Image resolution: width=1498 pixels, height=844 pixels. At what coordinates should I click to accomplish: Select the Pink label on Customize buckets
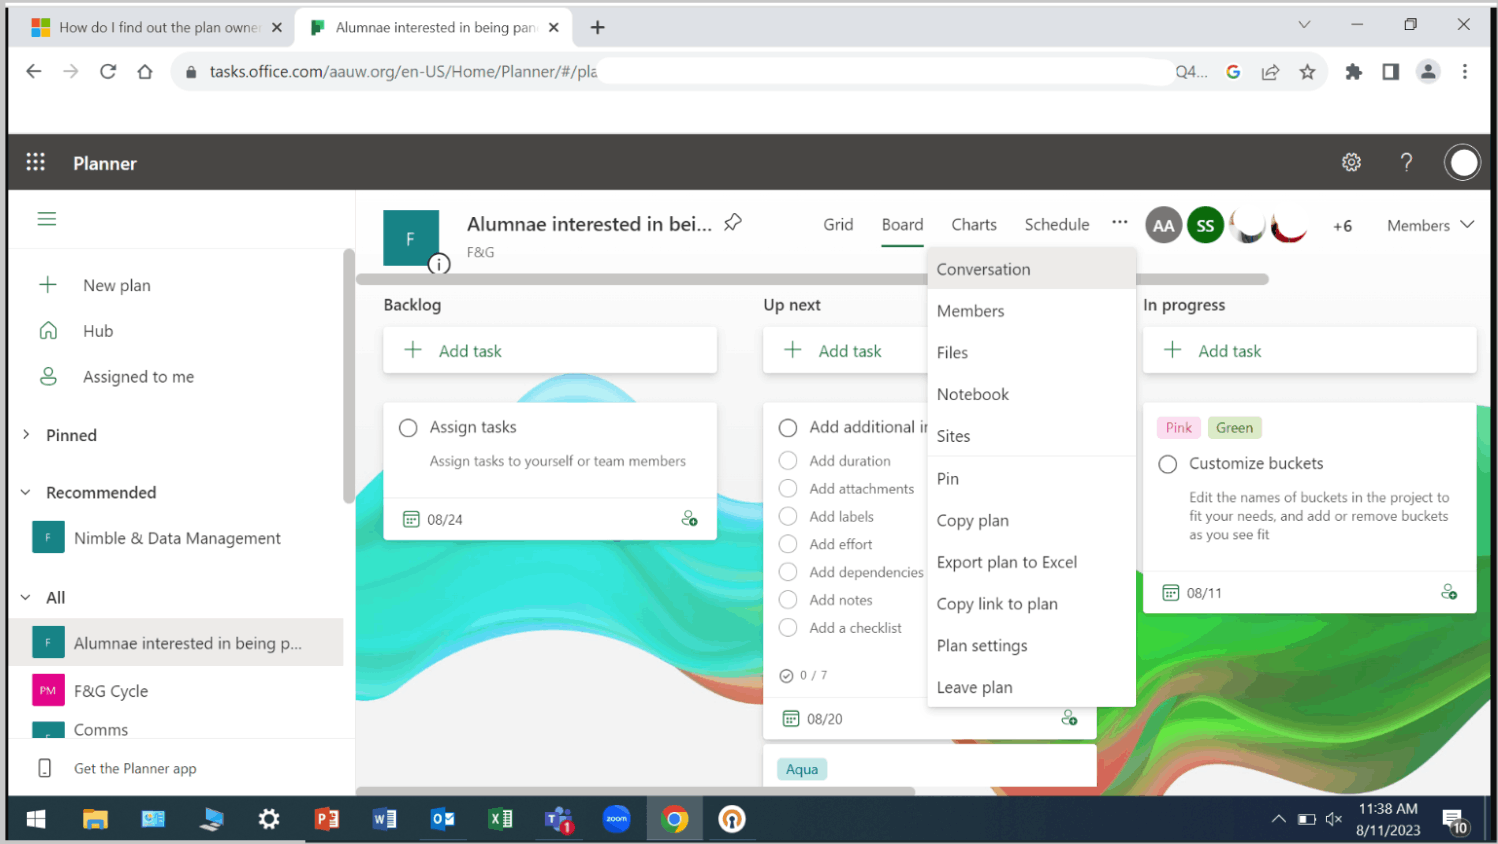coord(1178,427)
